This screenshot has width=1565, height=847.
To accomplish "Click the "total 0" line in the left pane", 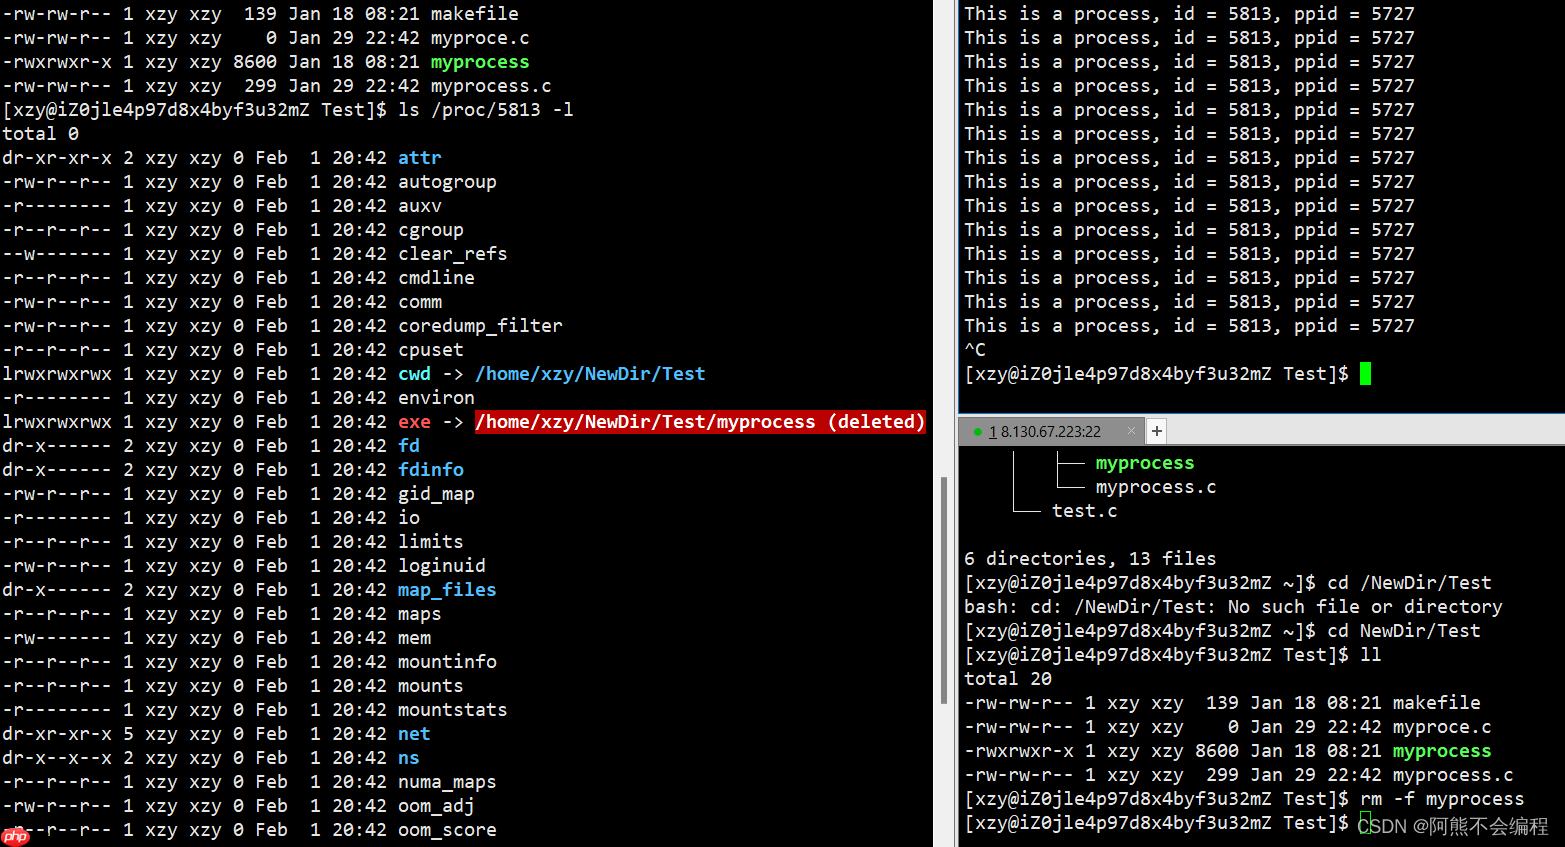I will pyautogui.click(x=40, y=134).
